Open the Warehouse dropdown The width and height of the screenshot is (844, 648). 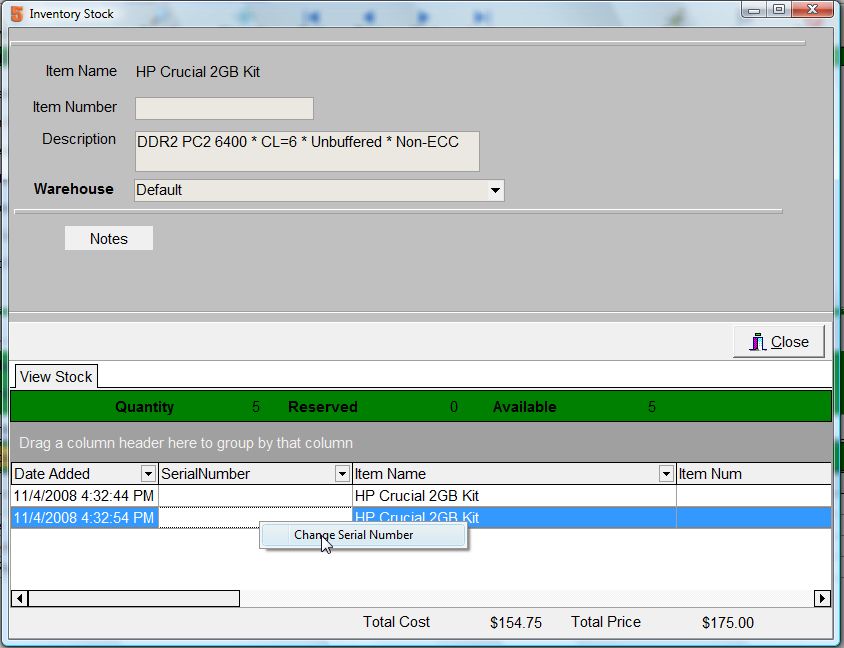point(495,190)
